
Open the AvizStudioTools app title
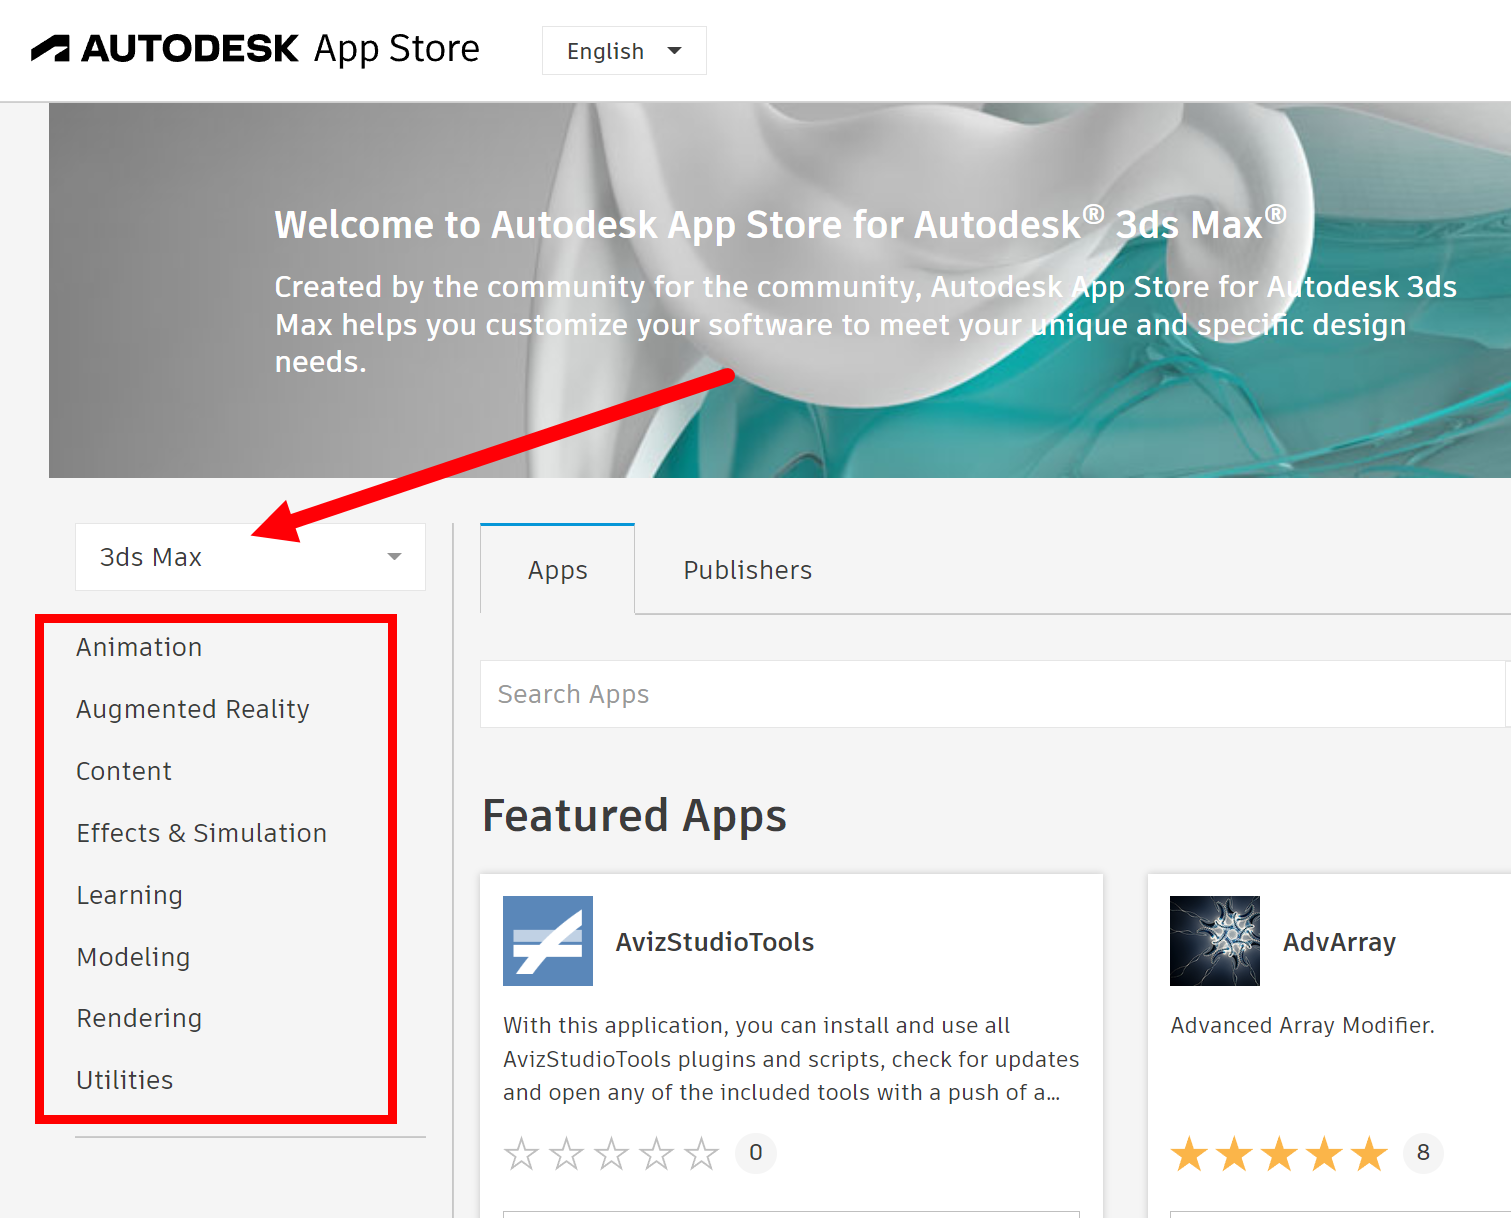[x=715, y=942]
